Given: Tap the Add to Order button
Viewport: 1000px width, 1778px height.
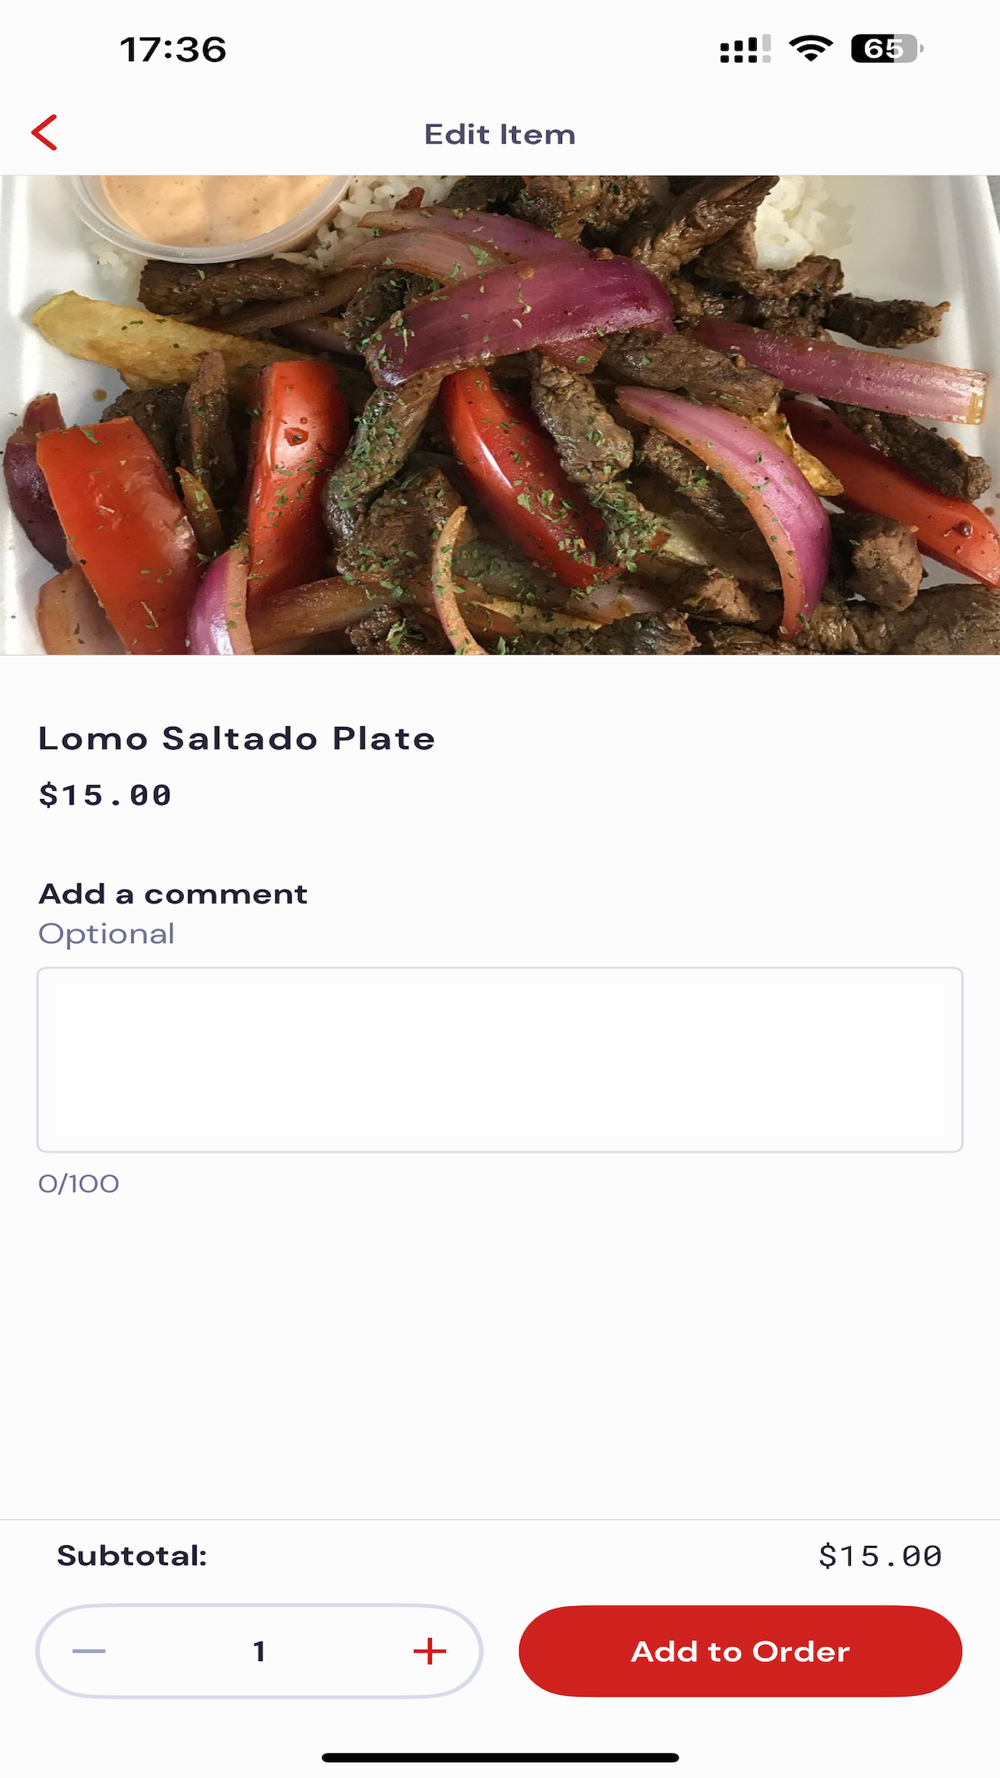Looking at the screenshot, I should [x=740, y=1651].
